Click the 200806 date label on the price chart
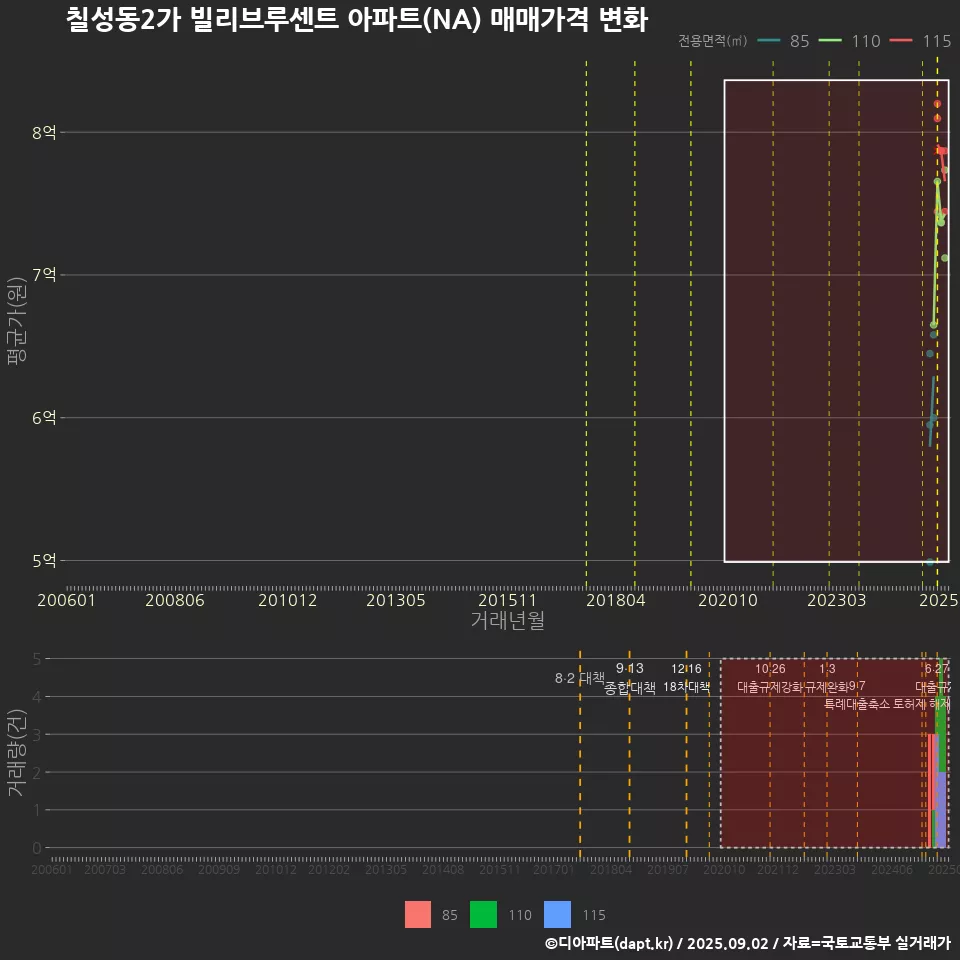The height and width of the screenshot is (960, 960). 174,600
